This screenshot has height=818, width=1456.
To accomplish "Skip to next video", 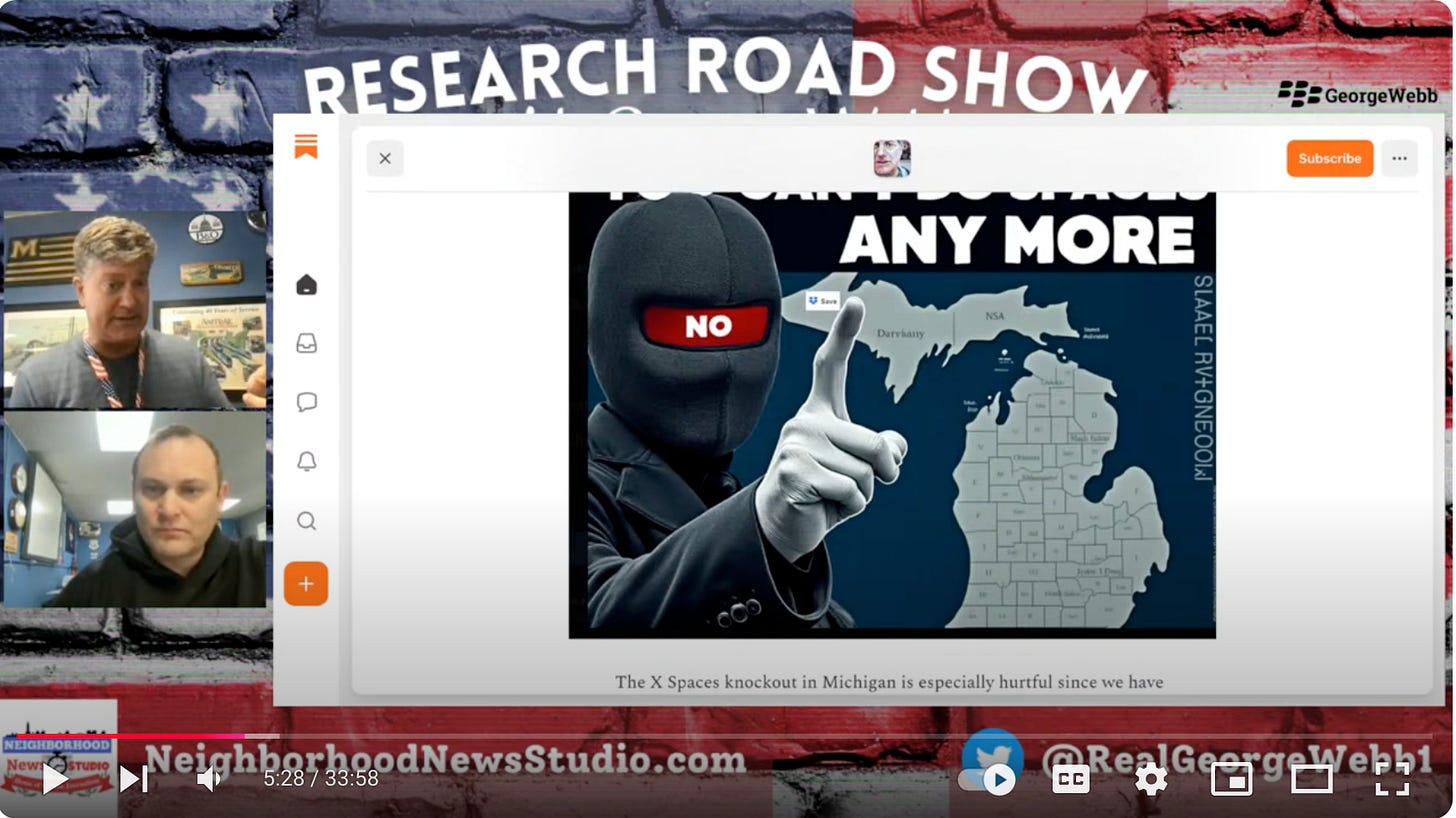I will click(x=134, y=778).
